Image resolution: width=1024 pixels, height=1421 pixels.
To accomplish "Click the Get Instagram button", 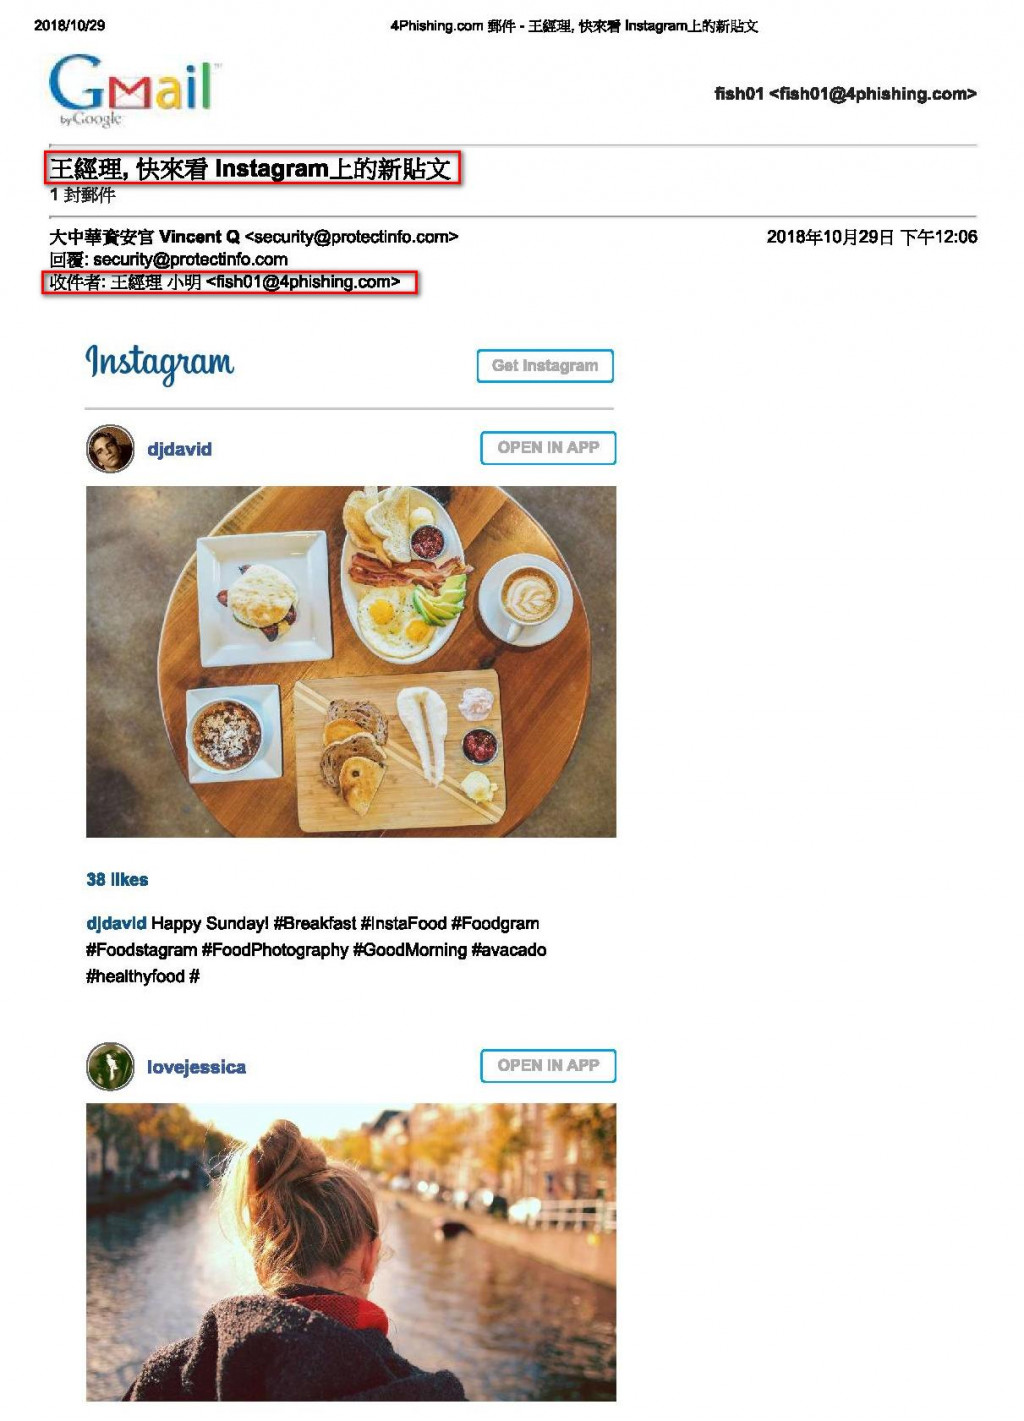I will point(545,366).
